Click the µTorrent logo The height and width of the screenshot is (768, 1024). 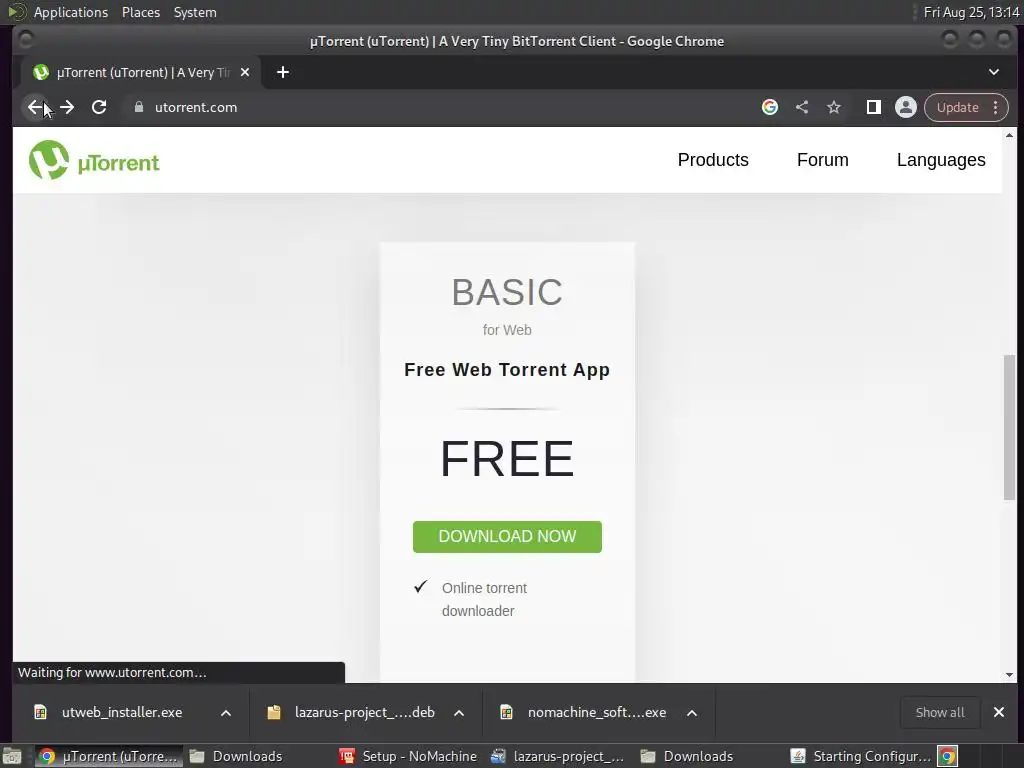[x=94, y=160]
